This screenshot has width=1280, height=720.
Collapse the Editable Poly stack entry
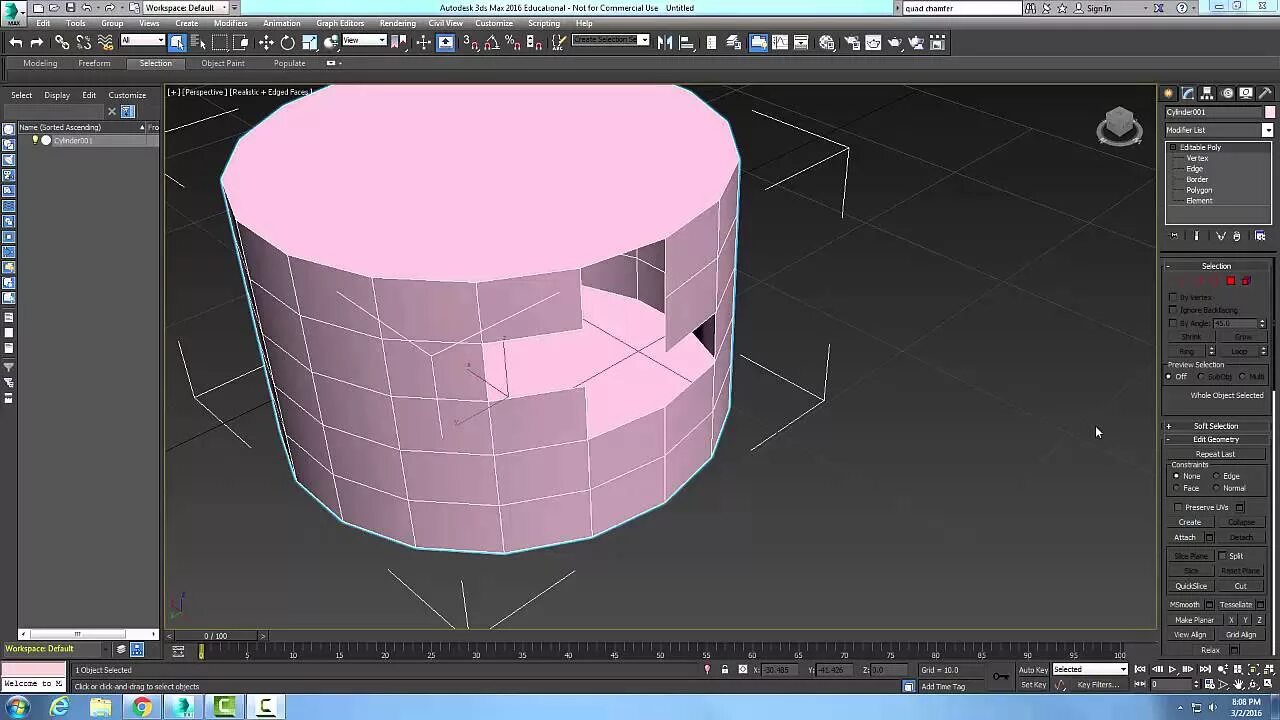click(1173, 147)
